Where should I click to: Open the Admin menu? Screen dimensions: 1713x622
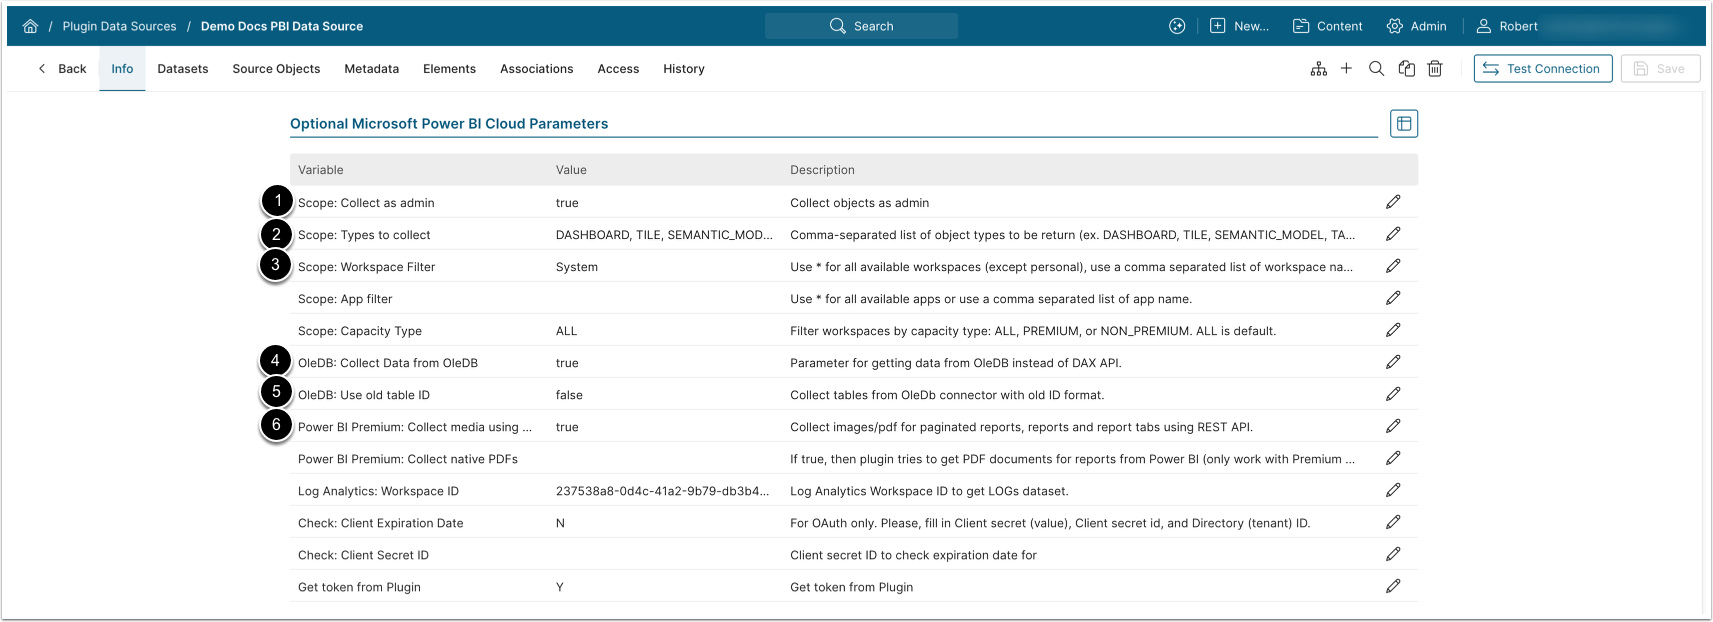(x=1416, y=26)
